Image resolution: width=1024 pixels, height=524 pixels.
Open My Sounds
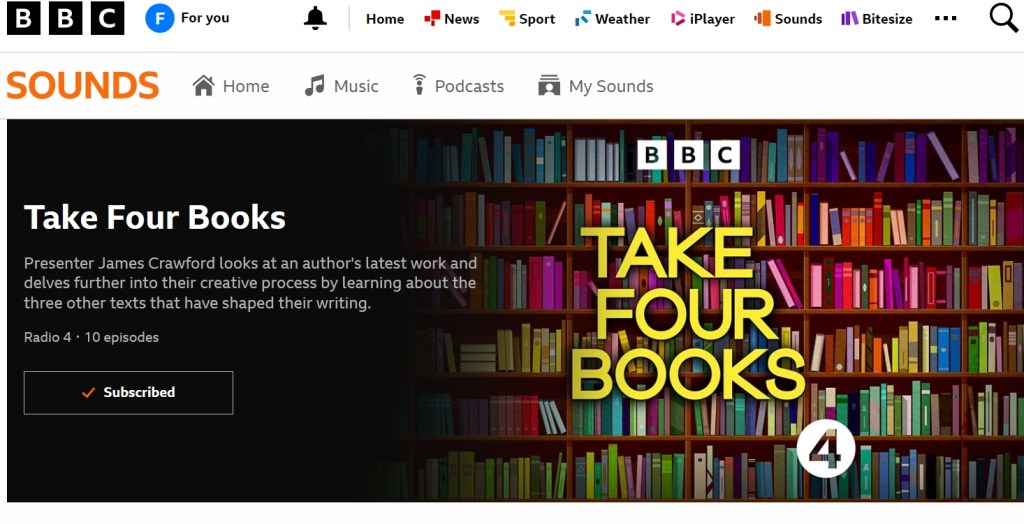pyautogui.click(x=595, y=86)
